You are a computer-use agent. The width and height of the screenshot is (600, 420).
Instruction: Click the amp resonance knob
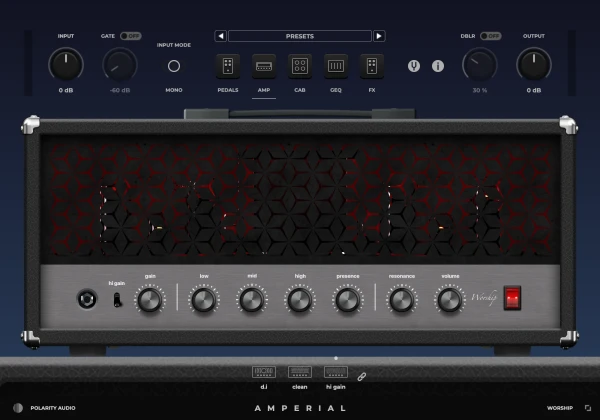pyautogui.click(x=401, y=300)
